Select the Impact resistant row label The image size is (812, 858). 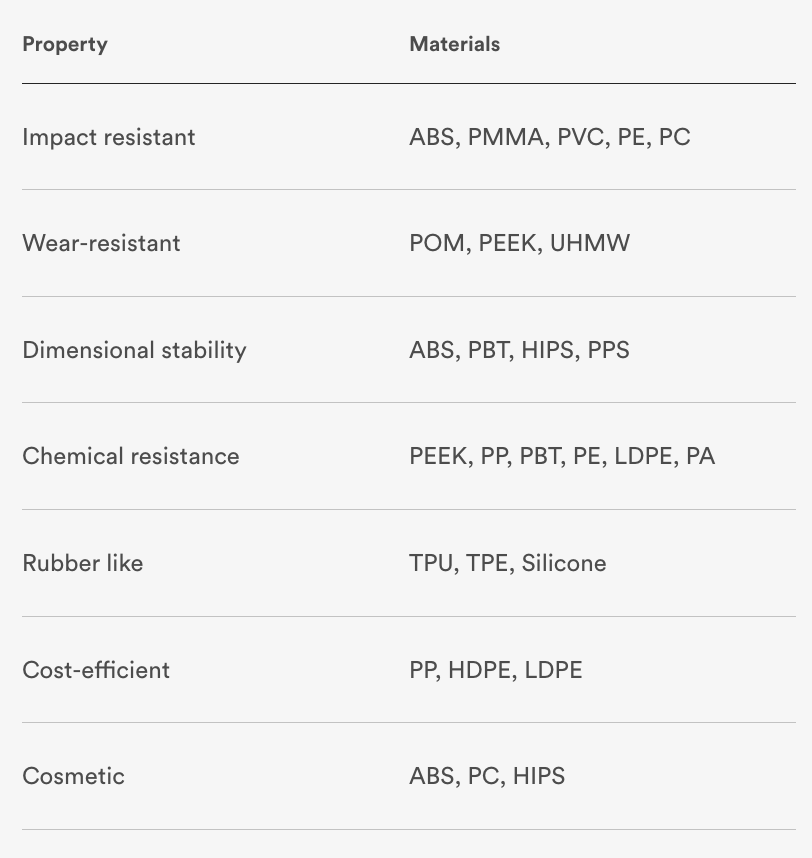(x=109, y=137)
